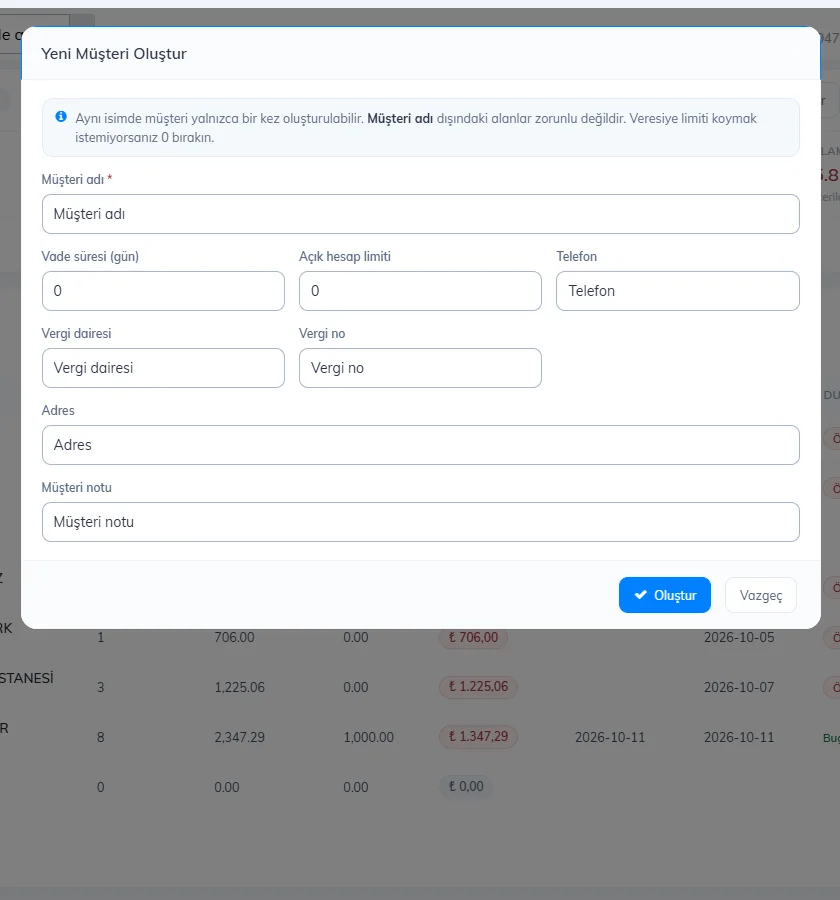Click the ₺ 1.225,06 balance badge
840x900 pixels.
478,686
